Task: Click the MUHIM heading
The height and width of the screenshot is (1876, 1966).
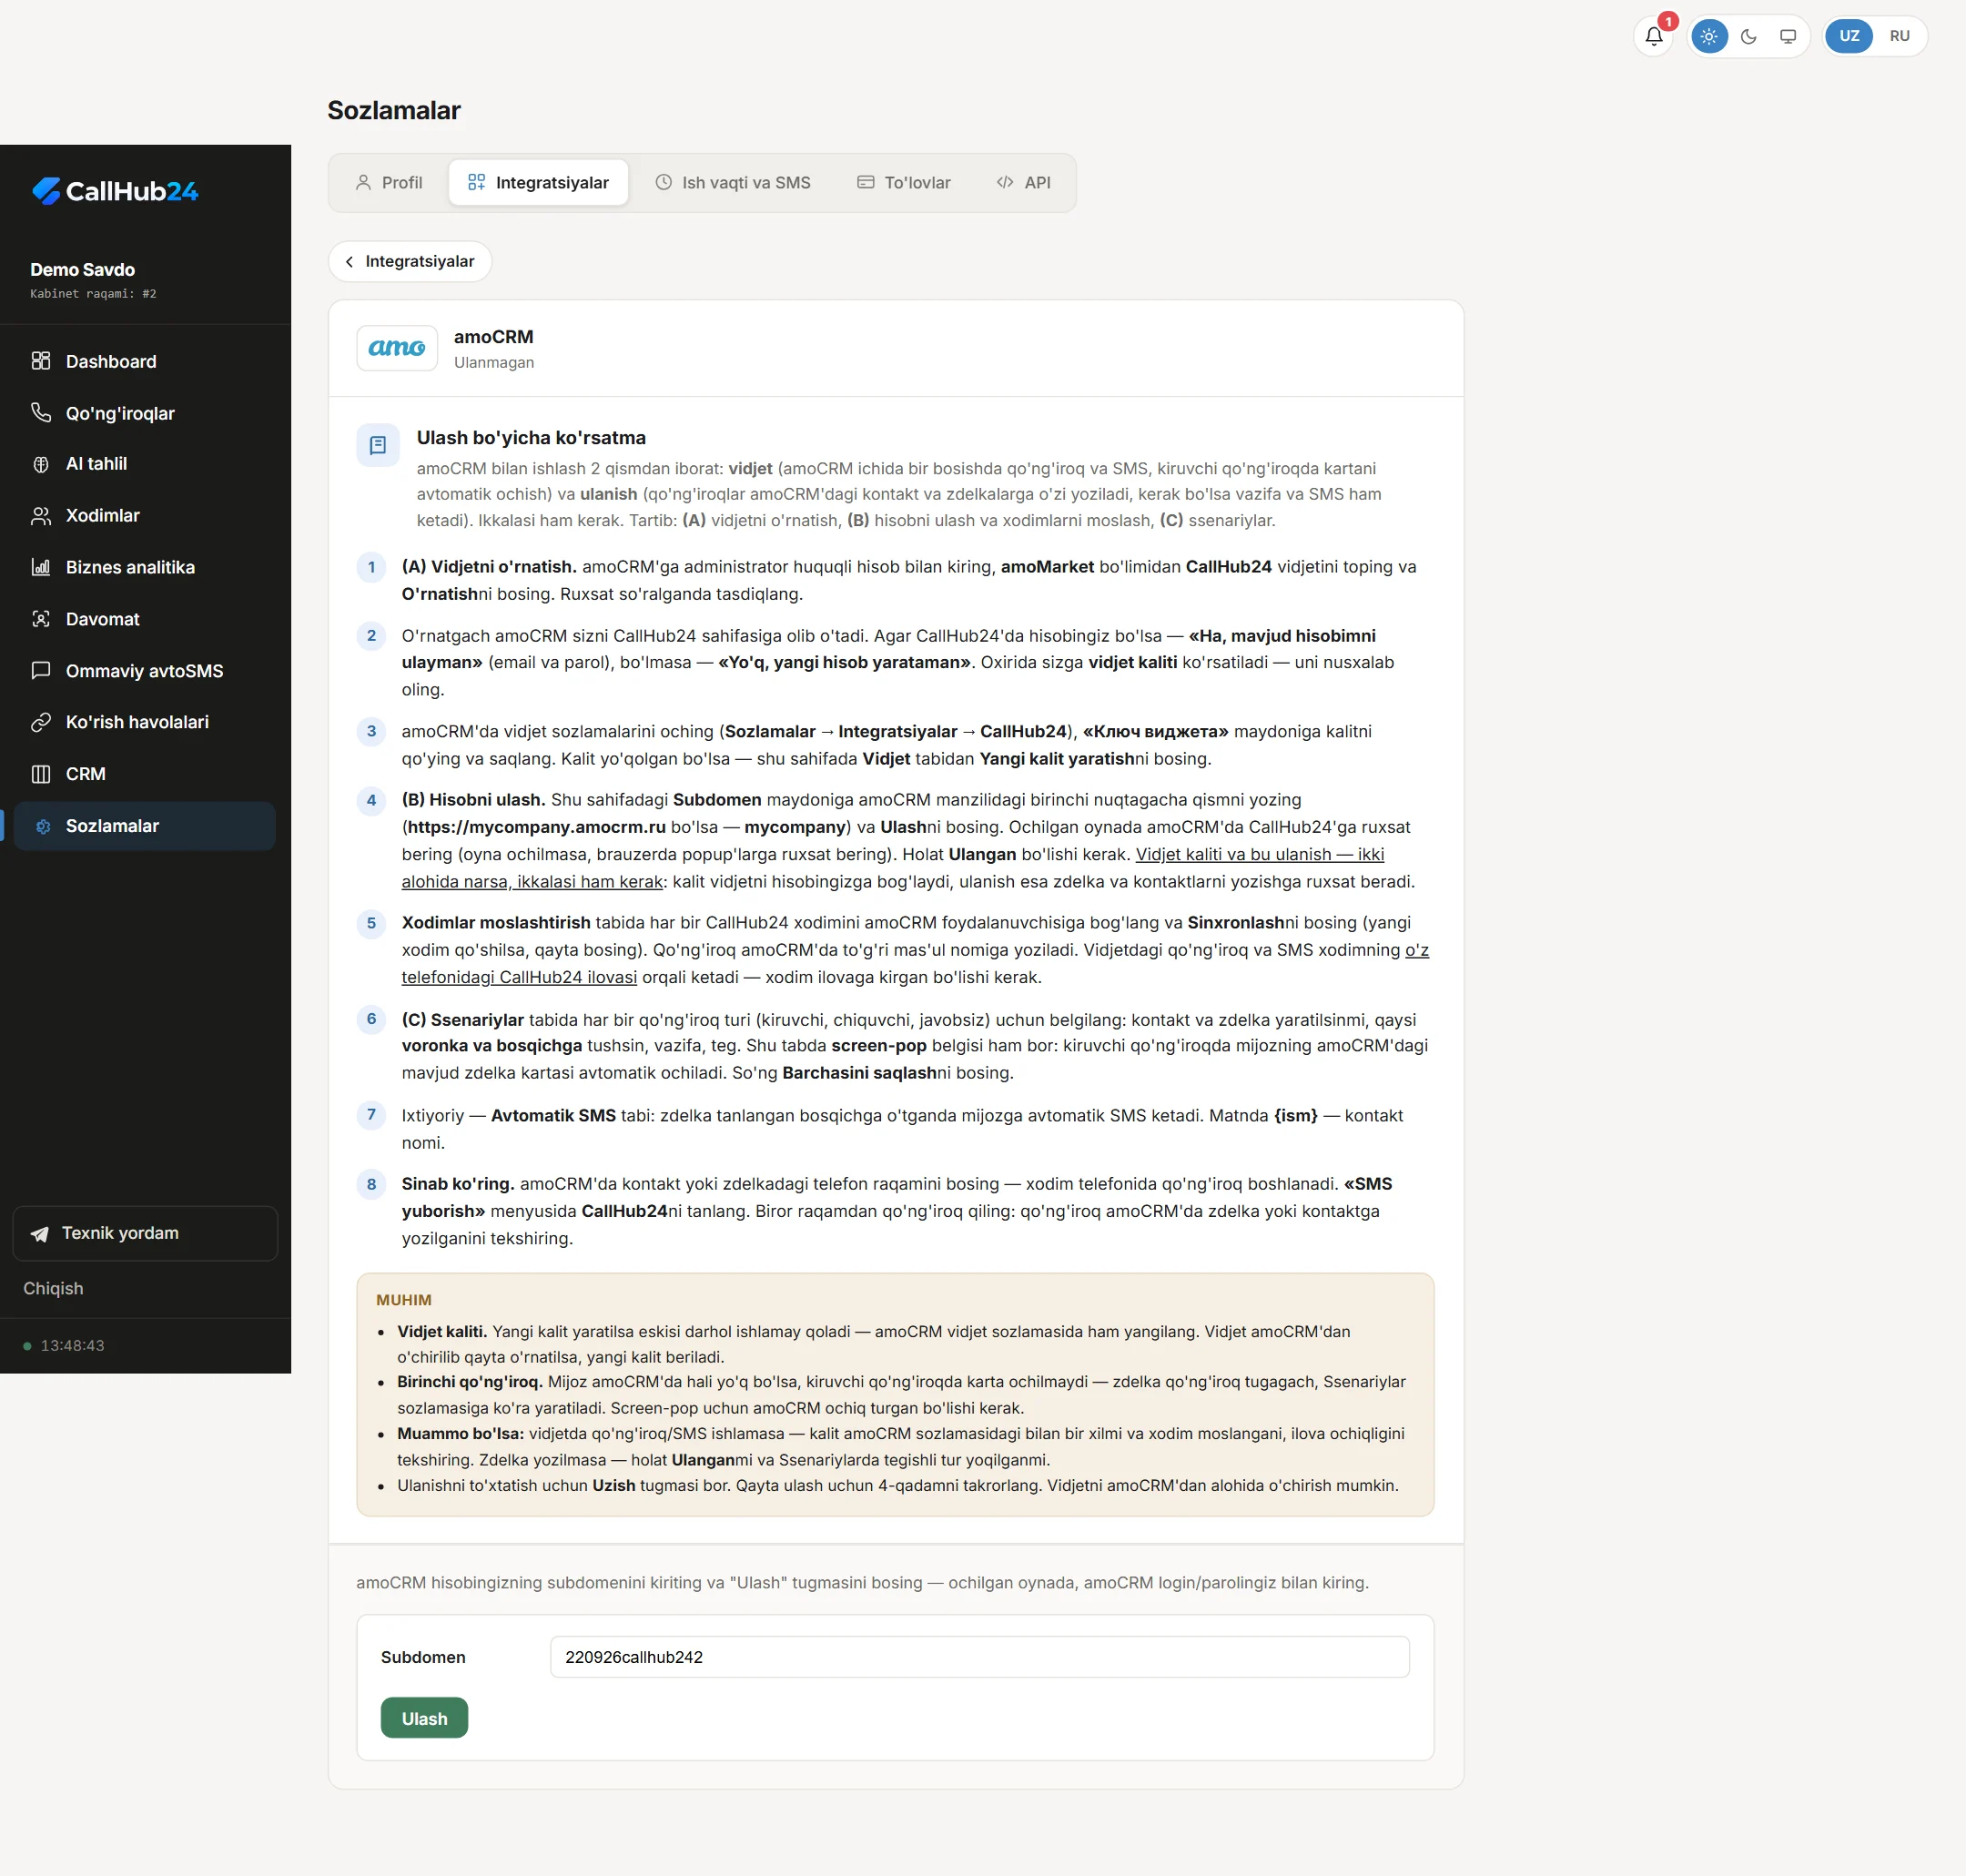Action: coord(404,1300)
